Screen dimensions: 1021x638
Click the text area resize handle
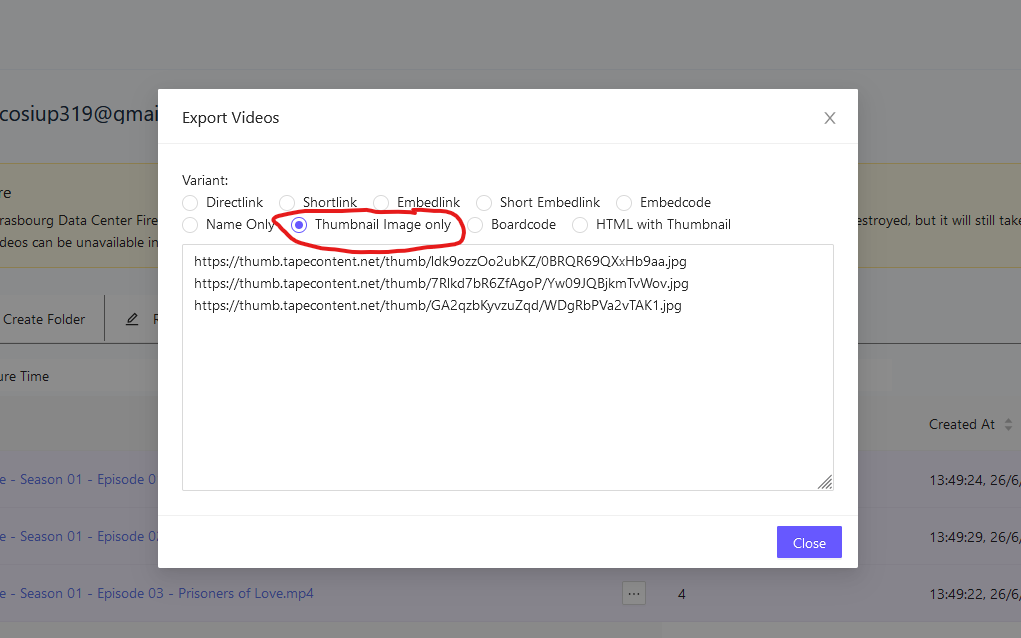coord(824,482)
